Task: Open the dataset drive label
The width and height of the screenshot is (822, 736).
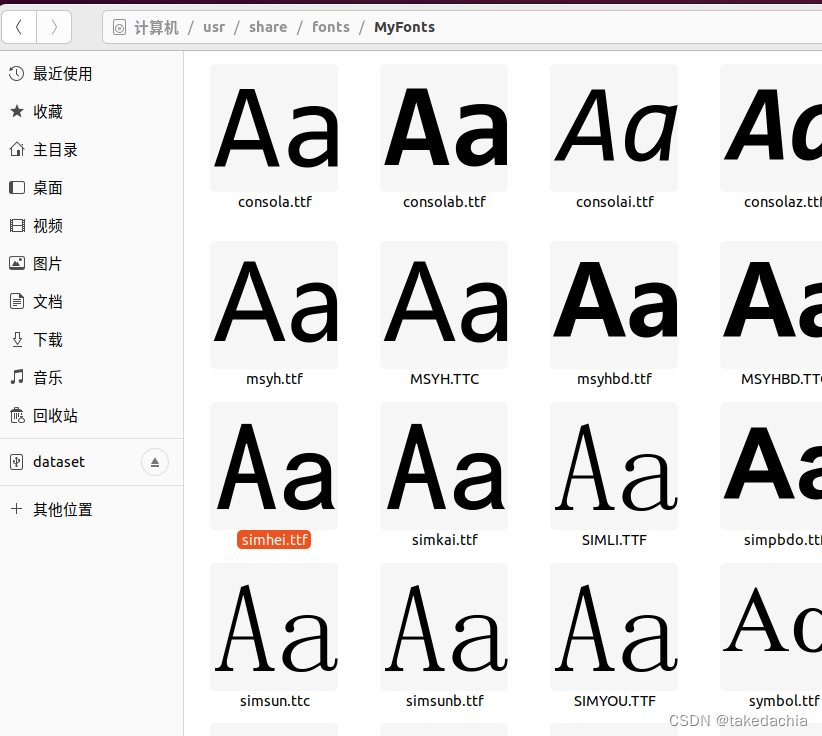Action: click(59, 462)
